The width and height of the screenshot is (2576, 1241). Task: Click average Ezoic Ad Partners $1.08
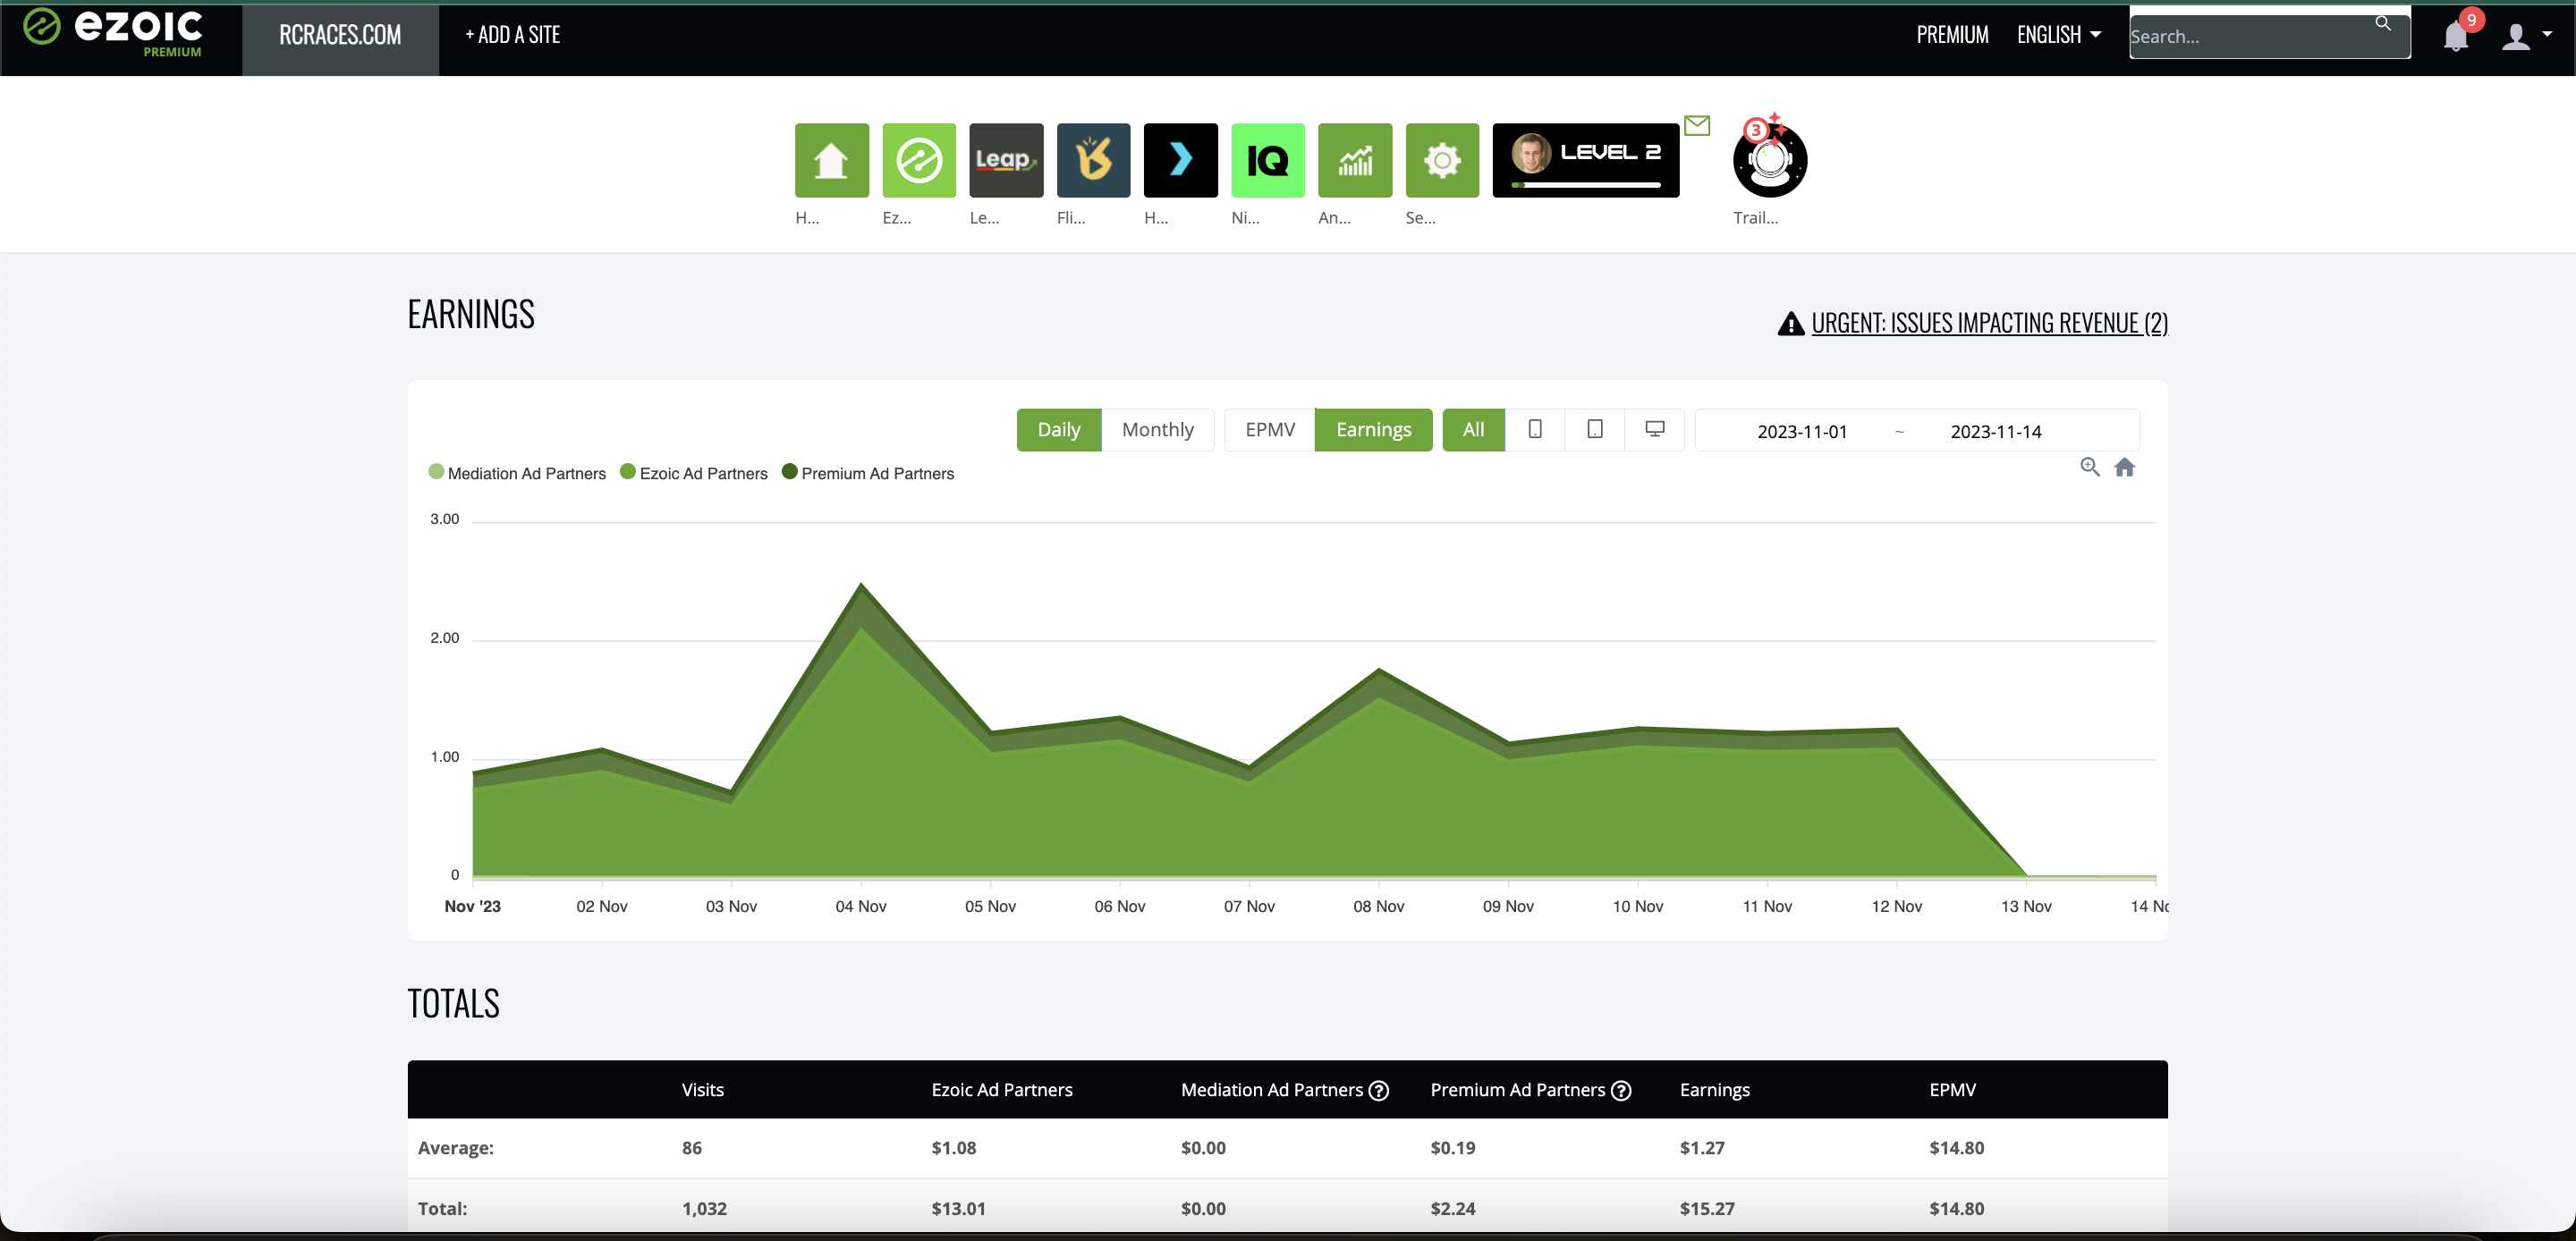(x=953, y=1148)
